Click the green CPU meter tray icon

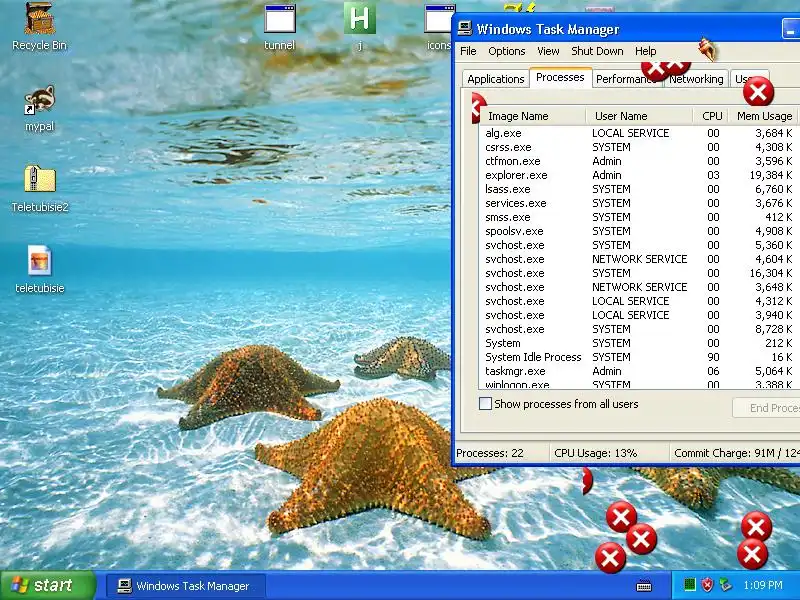click(x=690, y=585)
